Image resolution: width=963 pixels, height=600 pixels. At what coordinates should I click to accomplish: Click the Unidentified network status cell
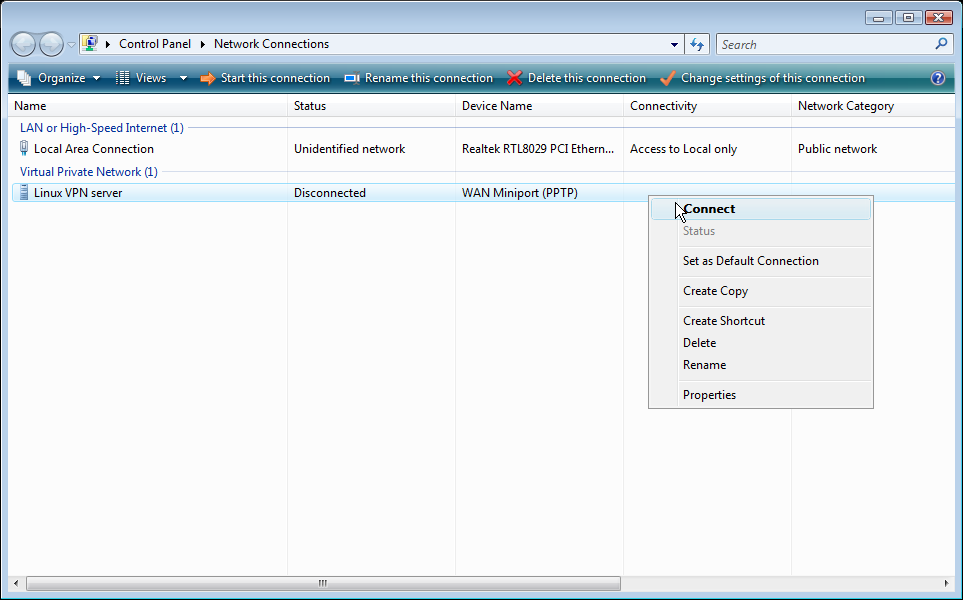[x=349, y=149]
